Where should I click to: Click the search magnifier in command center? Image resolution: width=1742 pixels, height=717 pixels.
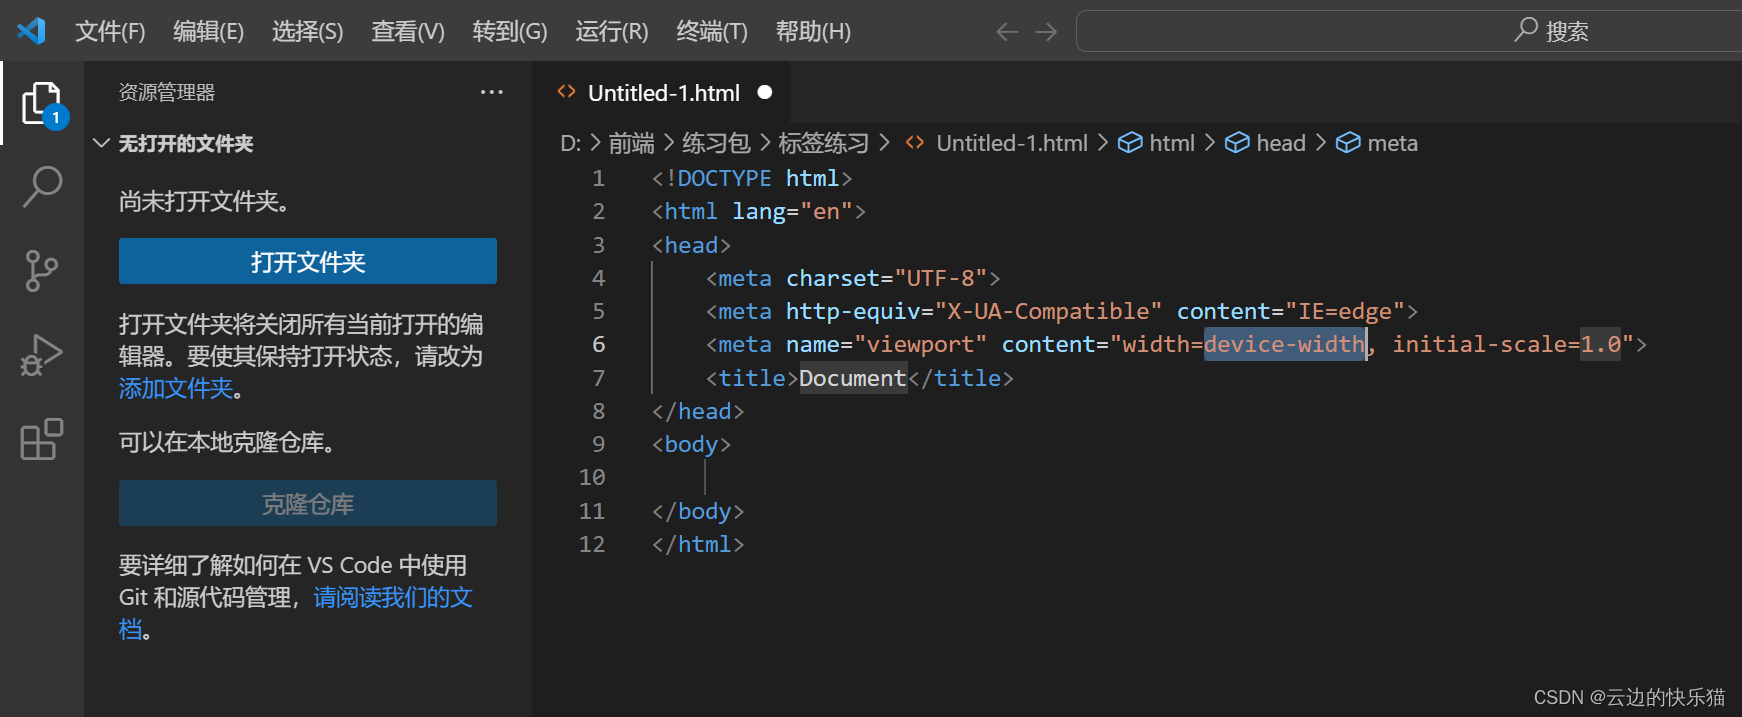(x=1526, y=30)
